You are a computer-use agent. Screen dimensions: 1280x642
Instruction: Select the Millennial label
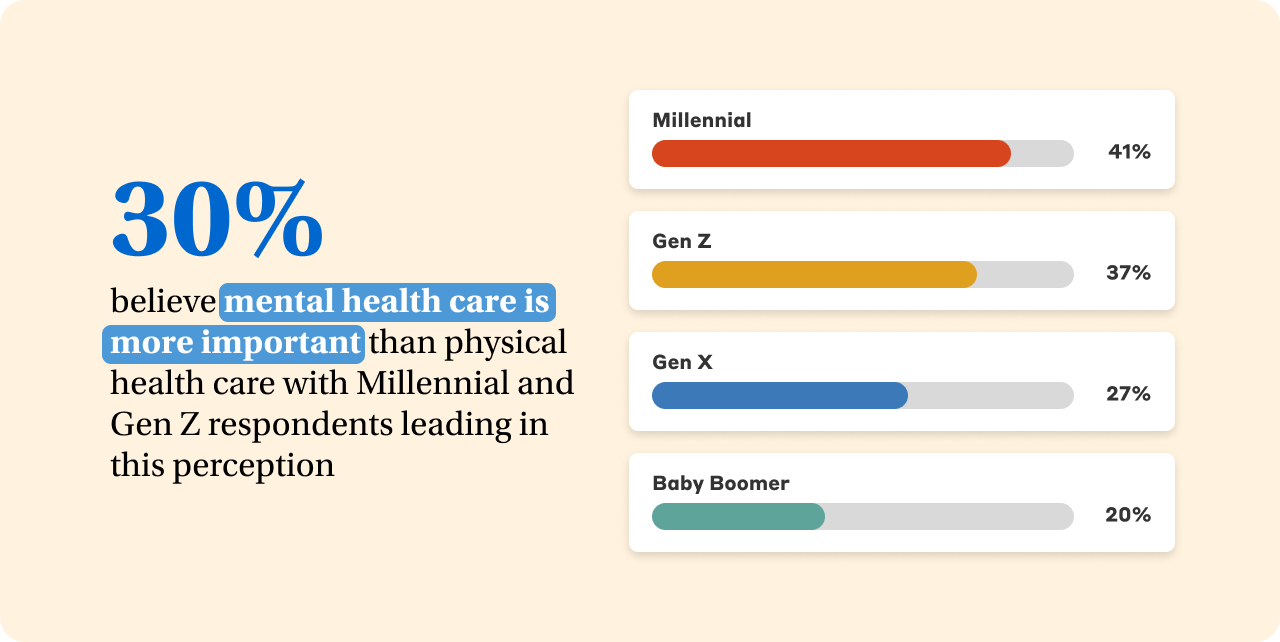click(701, 121)
